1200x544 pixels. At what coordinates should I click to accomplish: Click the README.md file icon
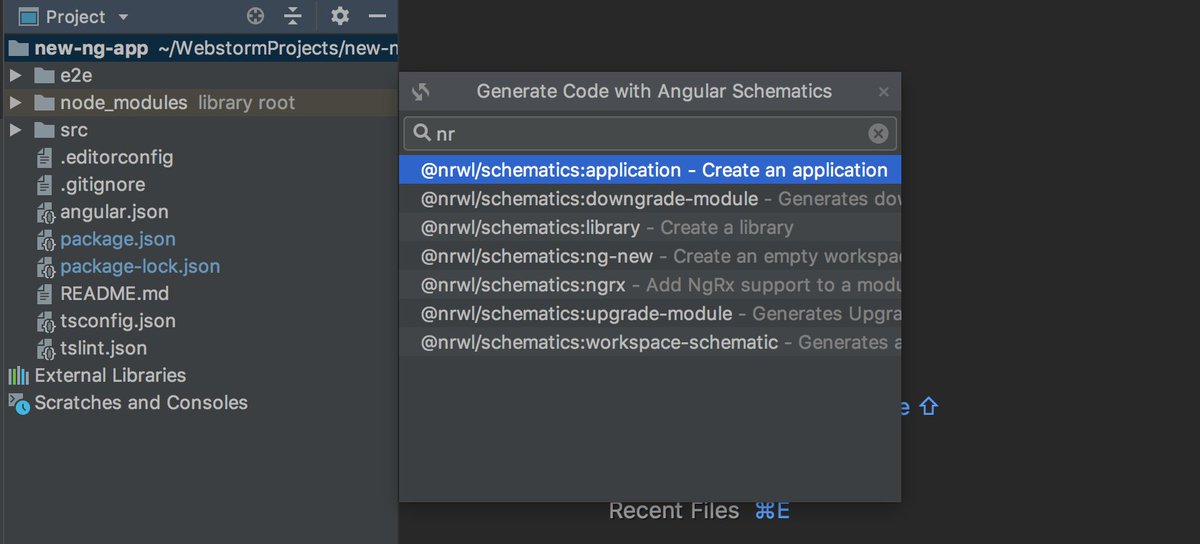pyautogui.click(x=44, y=294)
